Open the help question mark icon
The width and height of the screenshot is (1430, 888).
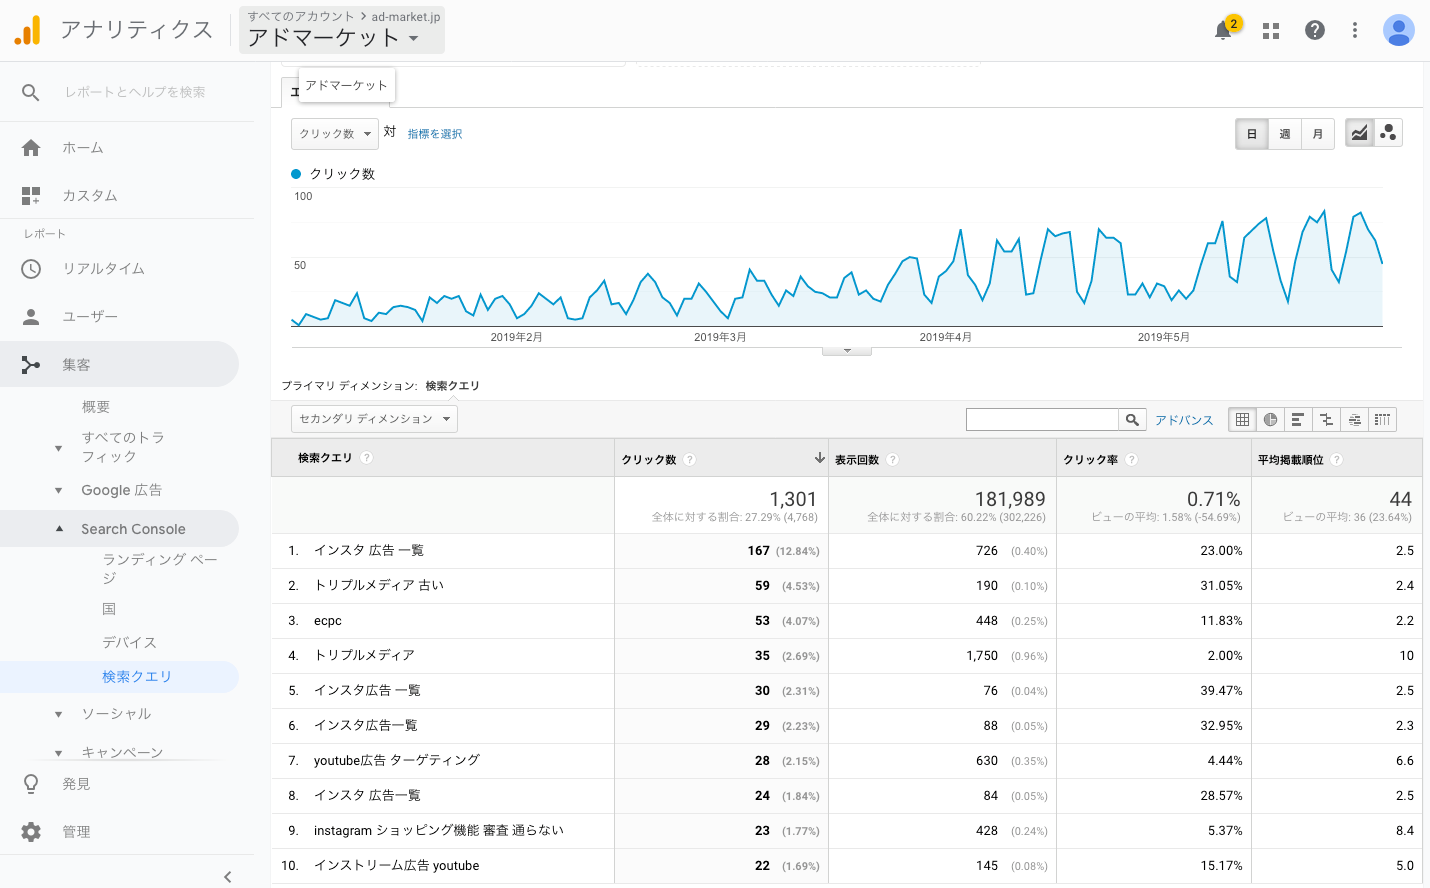tap(1315, 30)
